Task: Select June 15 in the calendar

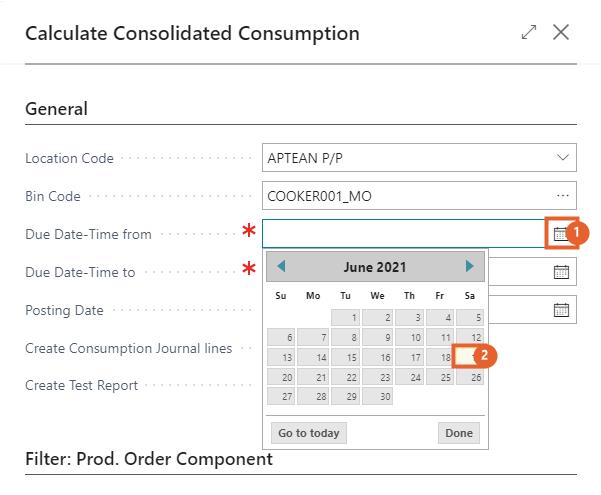Action: click(345, 357)
